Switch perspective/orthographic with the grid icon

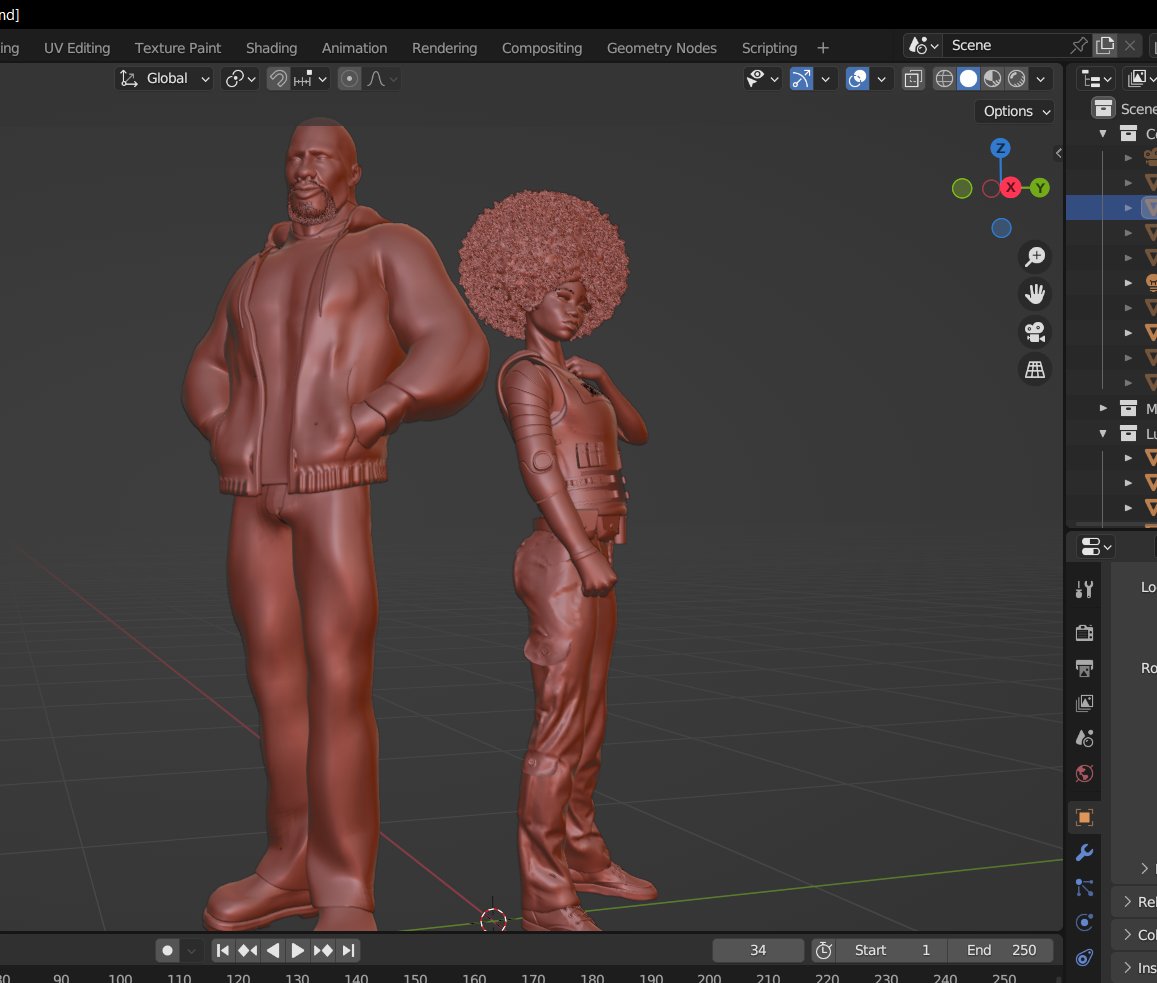(x=1035, y=370)
